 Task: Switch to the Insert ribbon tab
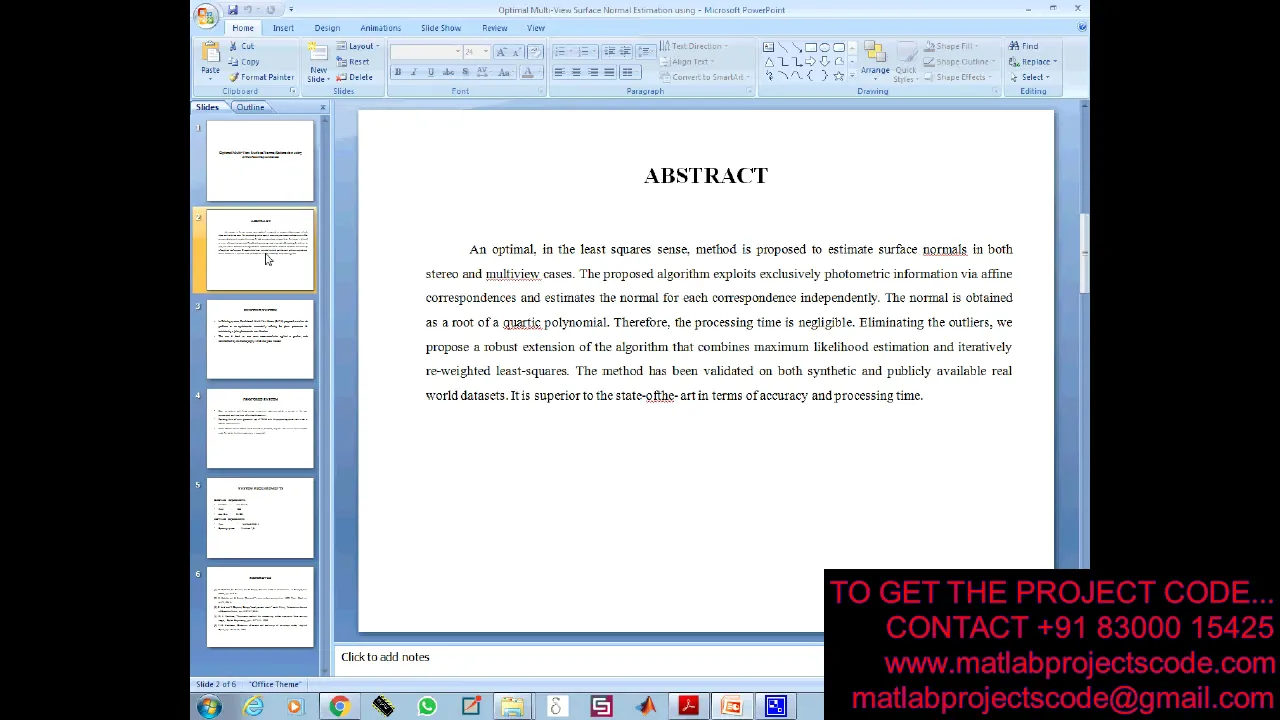pos(283,28)
